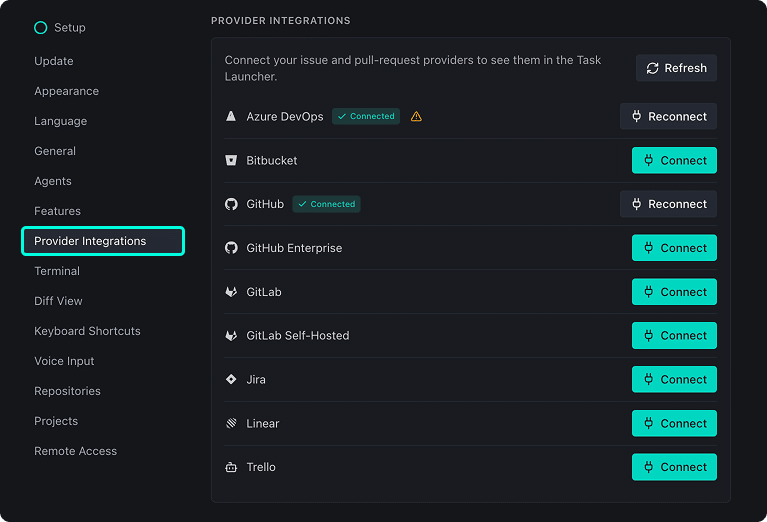The height and width of the screenshot is (522, 767).
Task: Click the Setup circle icon in the sidebar
Action: [41, 27]
